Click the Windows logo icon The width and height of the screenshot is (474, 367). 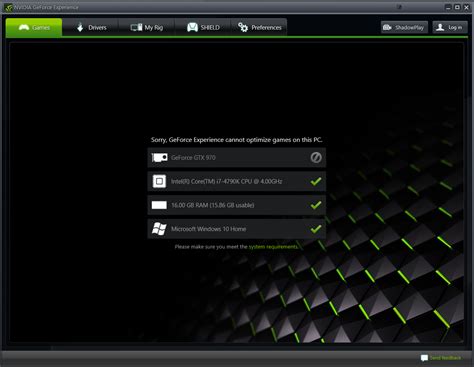coord(159,229)
